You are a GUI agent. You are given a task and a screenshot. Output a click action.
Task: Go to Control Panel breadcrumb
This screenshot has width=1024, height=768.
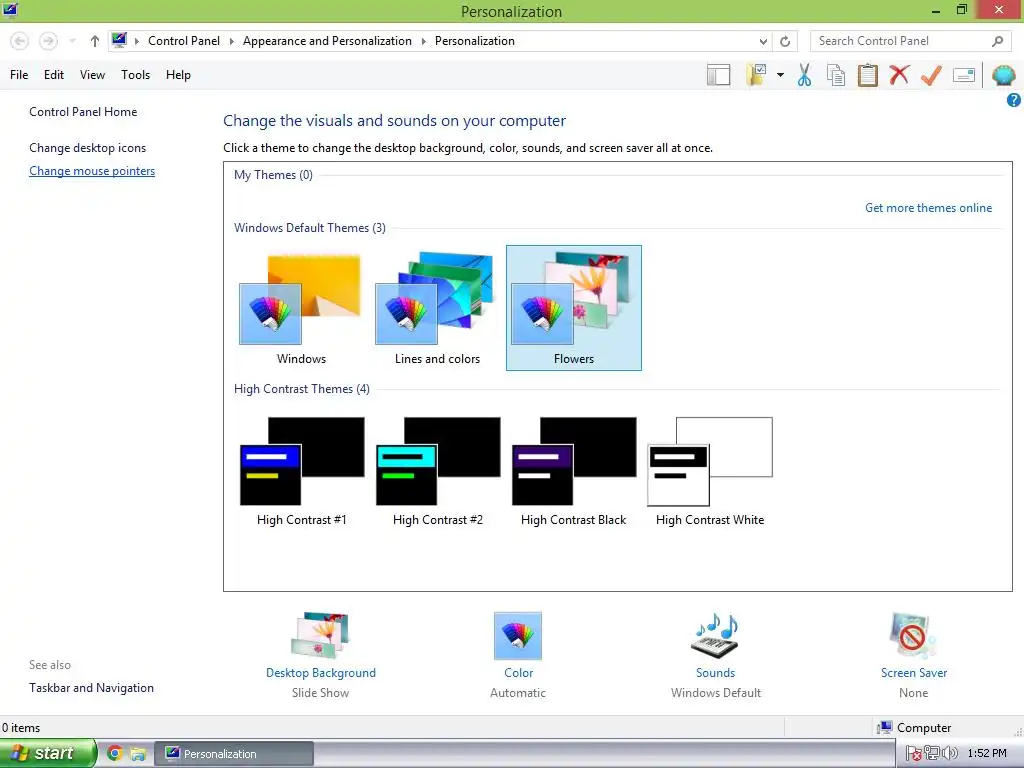(x=184, y=41)
